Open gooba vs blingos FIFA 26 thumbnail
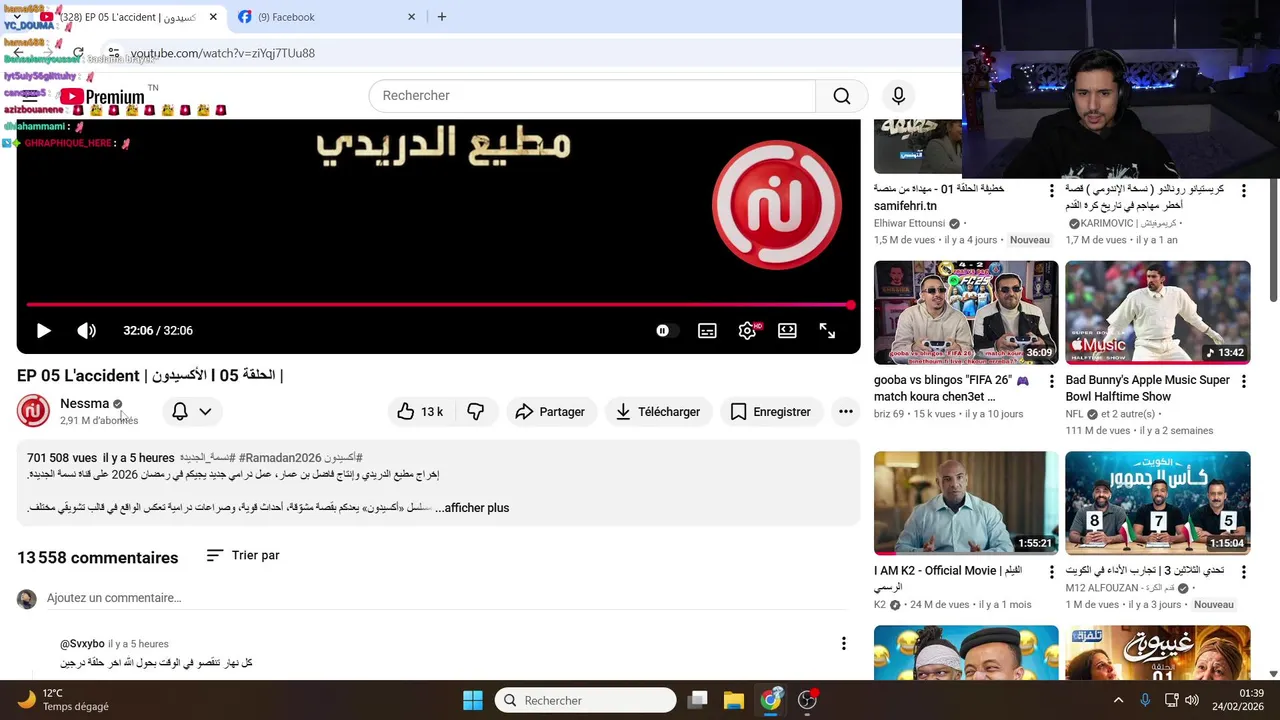The height and width of the screenshot is (720, 1280). click(x=966, y=313)
